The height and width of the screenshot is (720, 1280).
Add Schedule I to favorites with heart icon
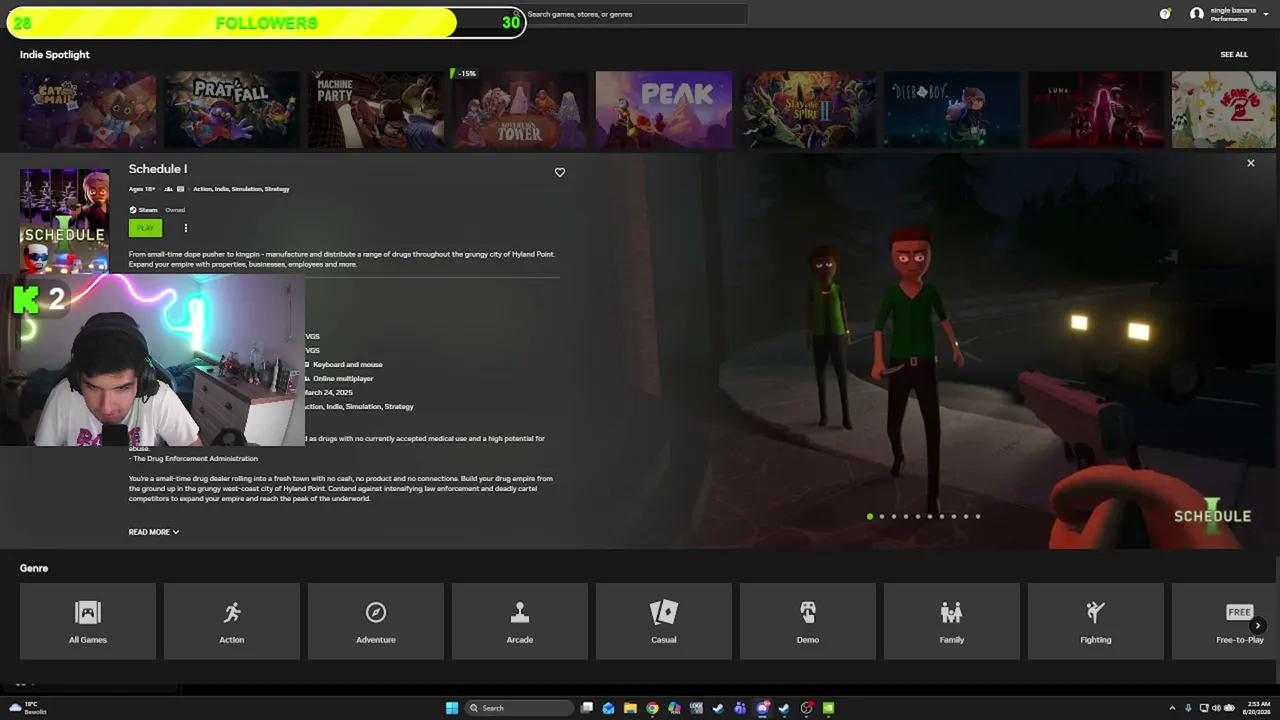click(x=560, y=172)
